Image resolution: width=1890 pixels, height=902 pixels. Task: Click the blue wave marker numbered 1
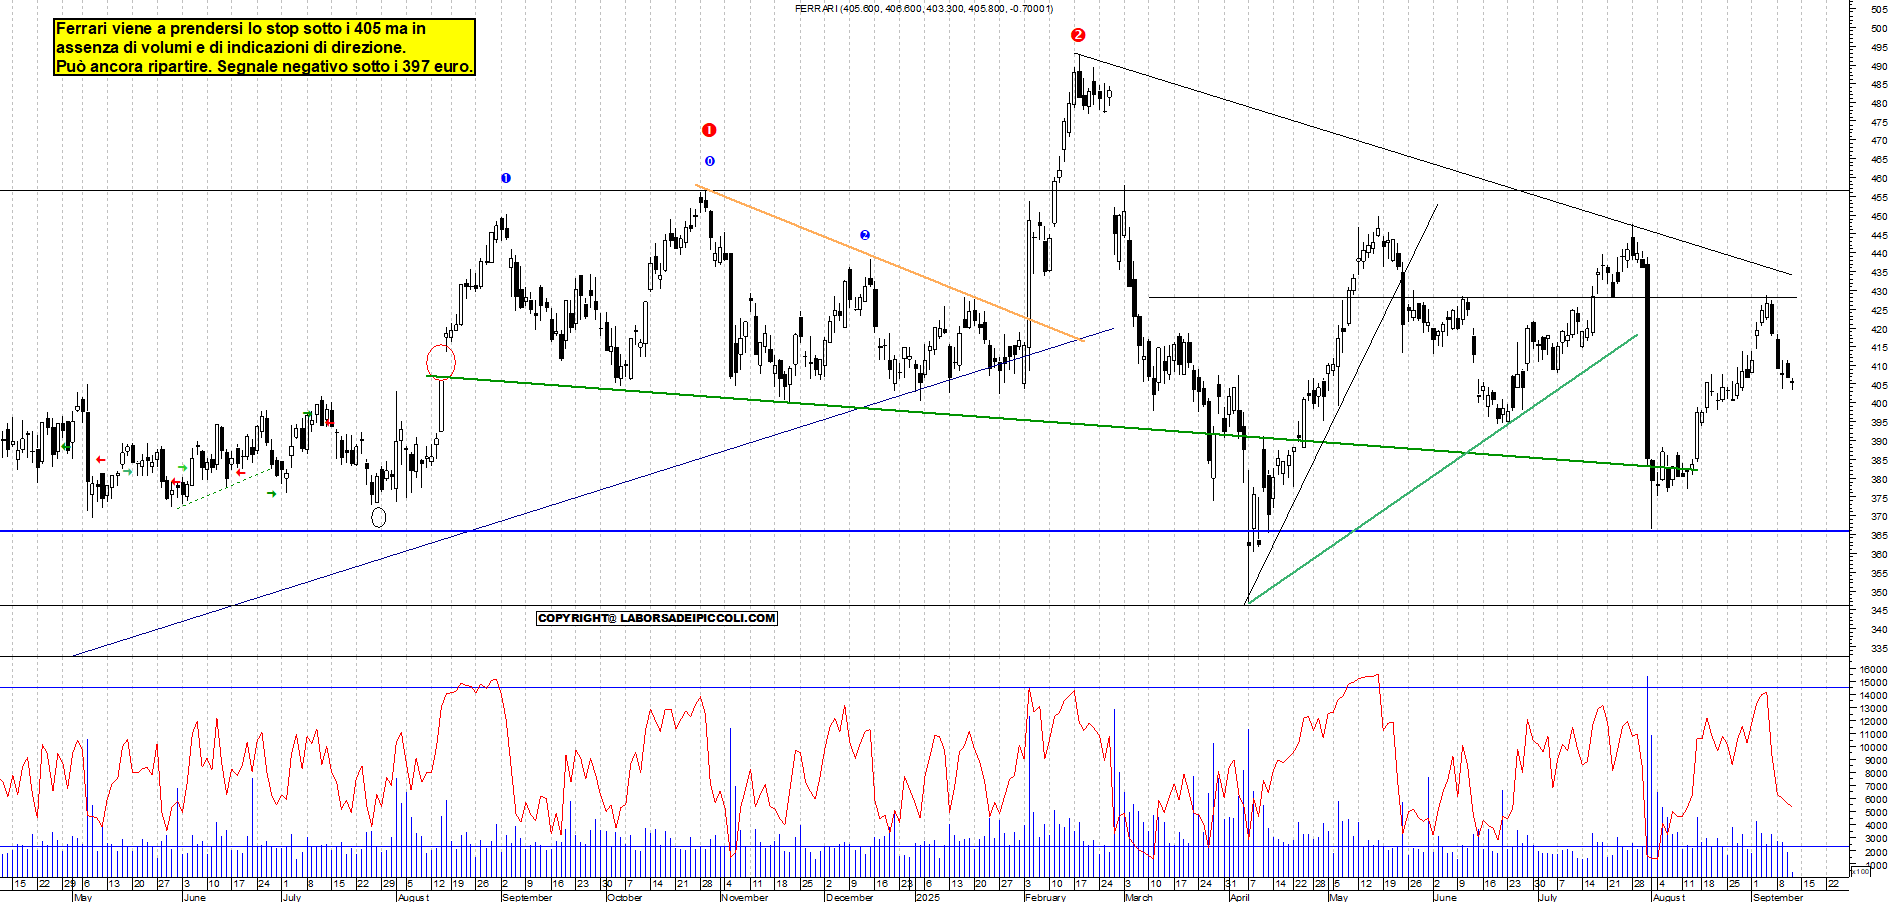506,178
